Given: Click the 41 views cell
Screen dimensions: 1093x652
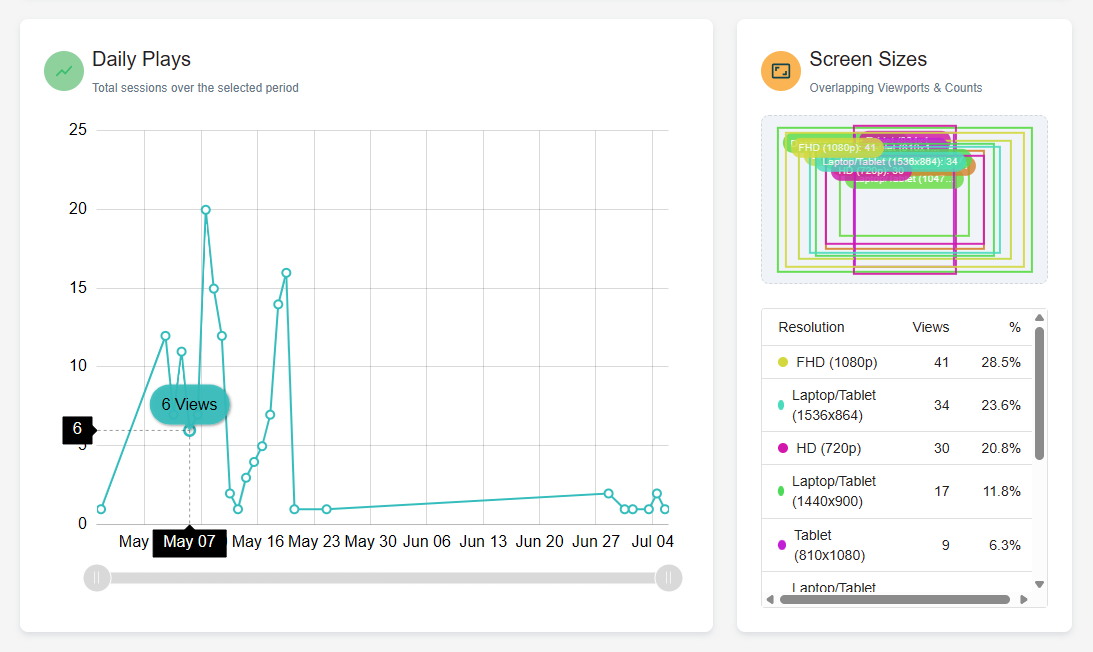Looking at the screenshot, I should pos(942,362).
